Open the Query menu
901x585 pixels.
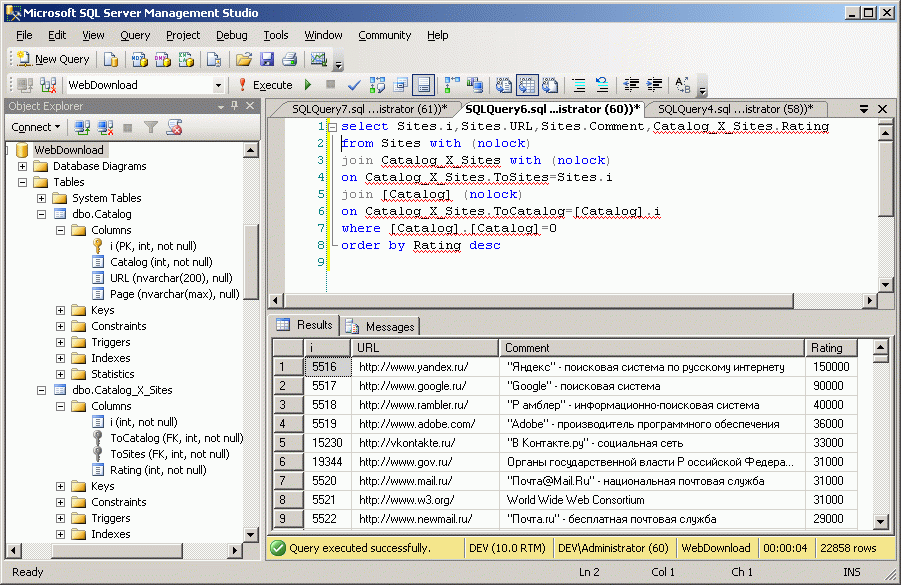[135, 35]
